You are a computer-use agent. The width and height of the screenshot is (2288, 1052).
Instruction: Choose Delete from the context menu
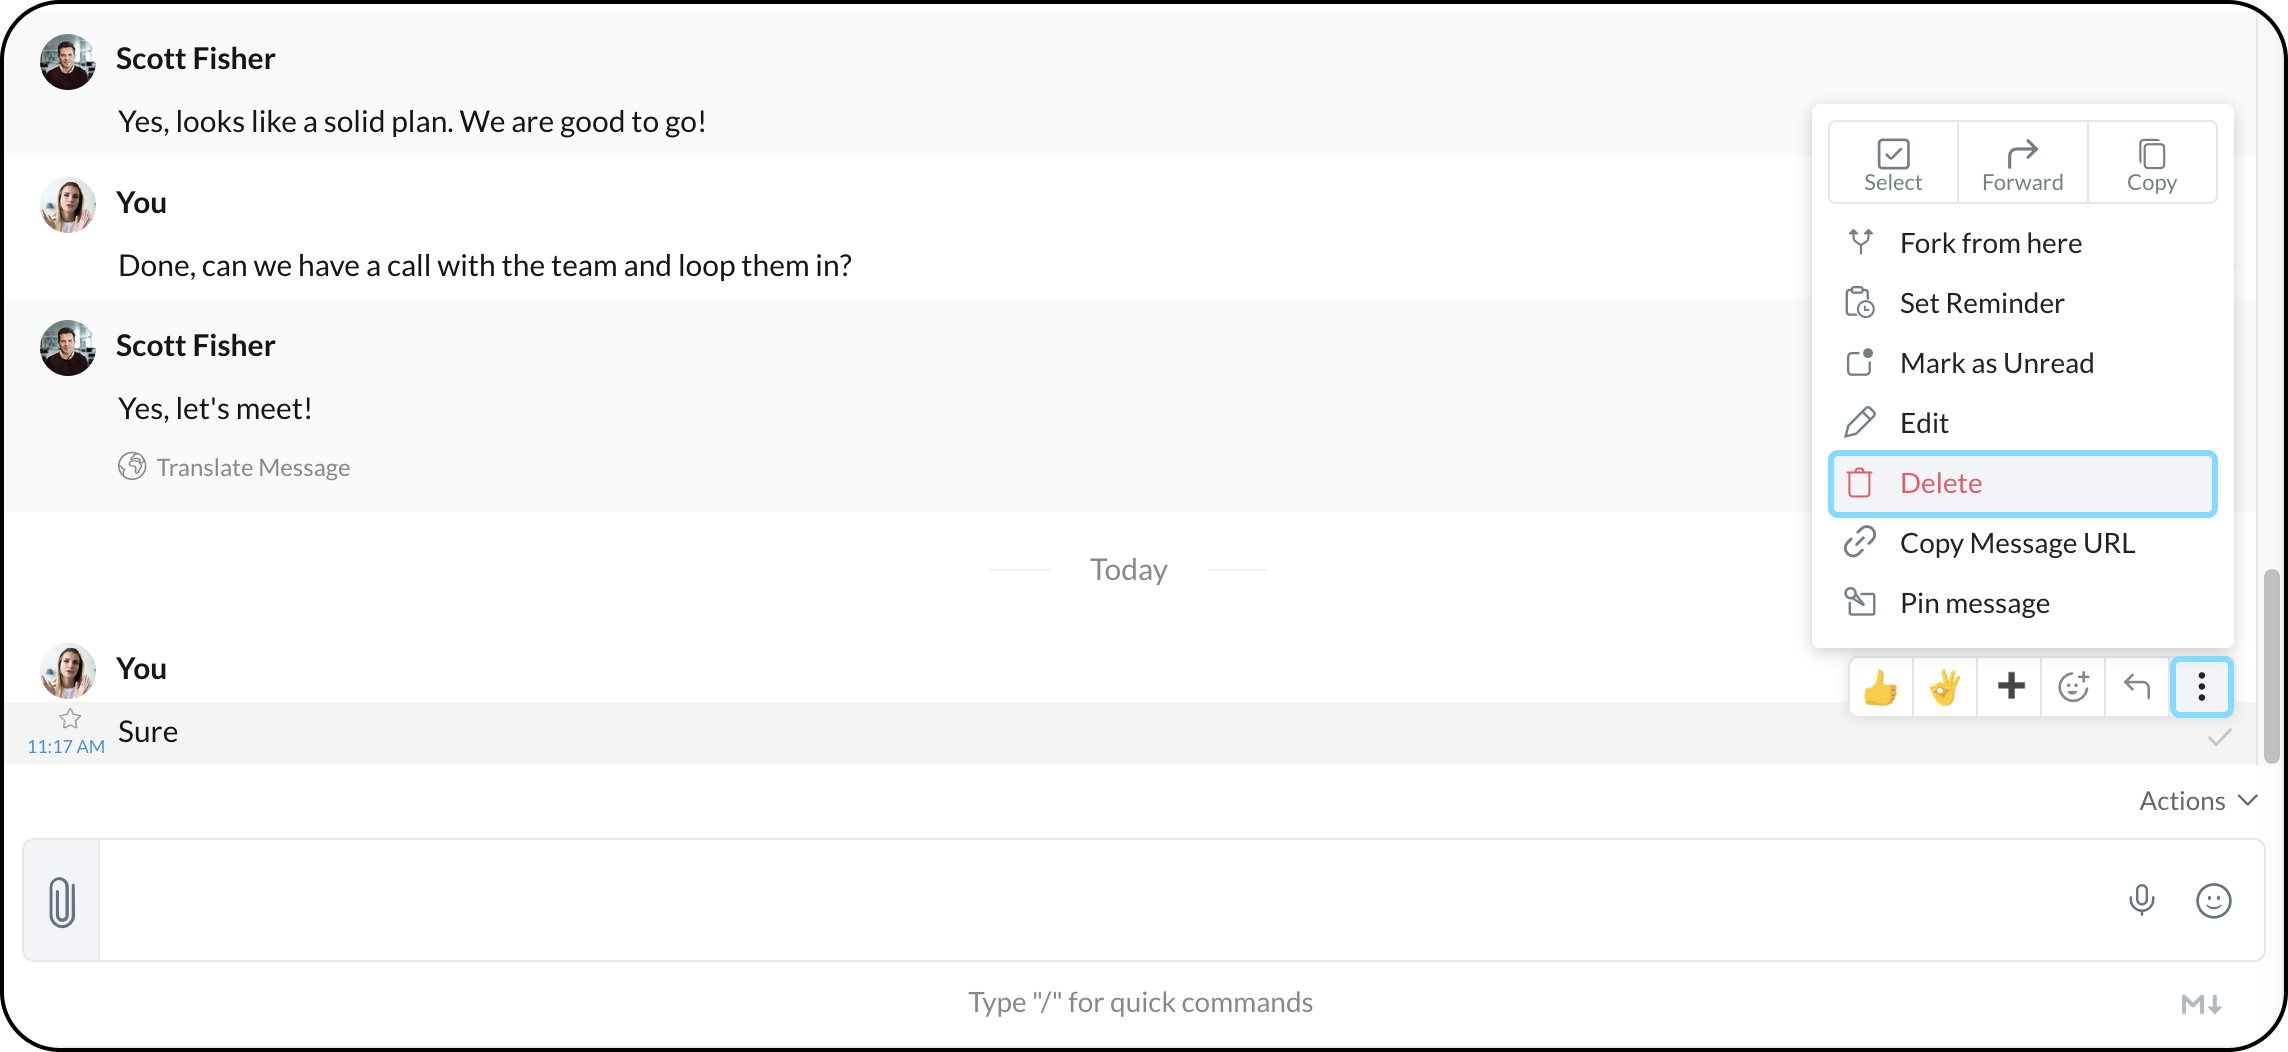click(2023, 484)
